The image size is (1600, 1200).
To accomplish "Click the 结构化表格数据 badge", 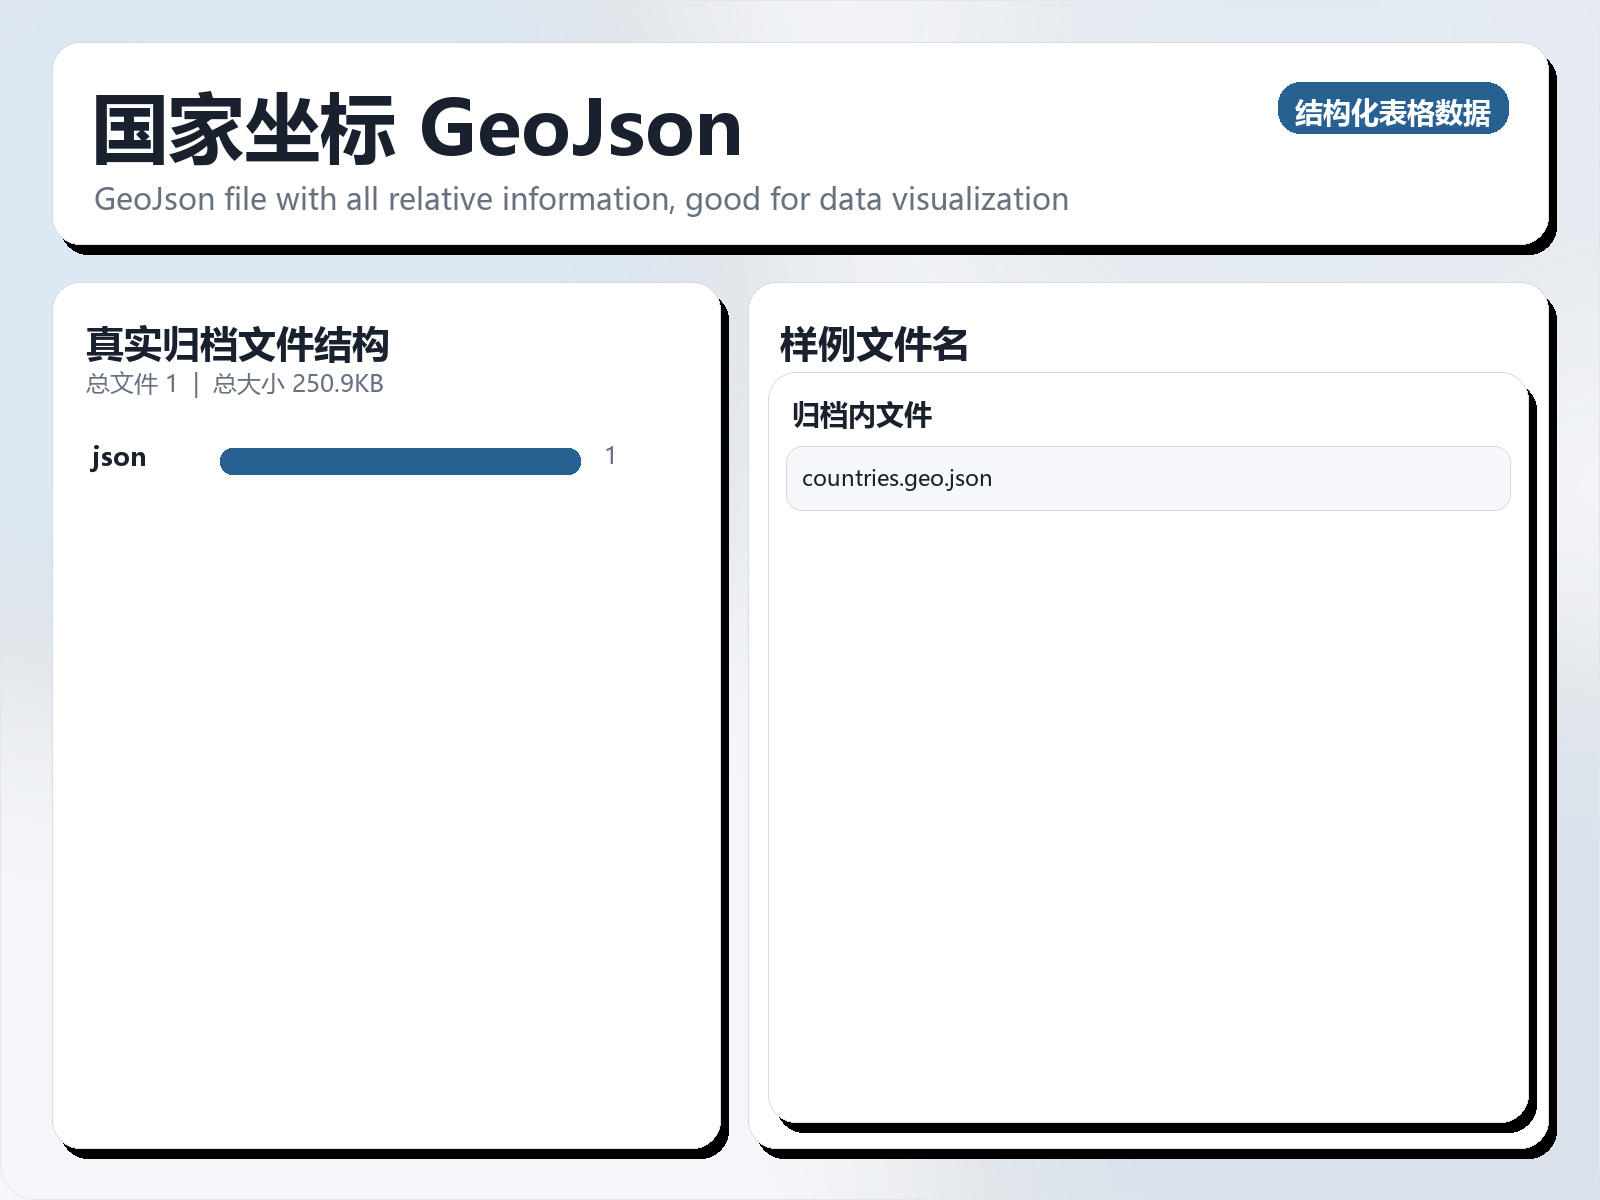I will pos(1394,111).
